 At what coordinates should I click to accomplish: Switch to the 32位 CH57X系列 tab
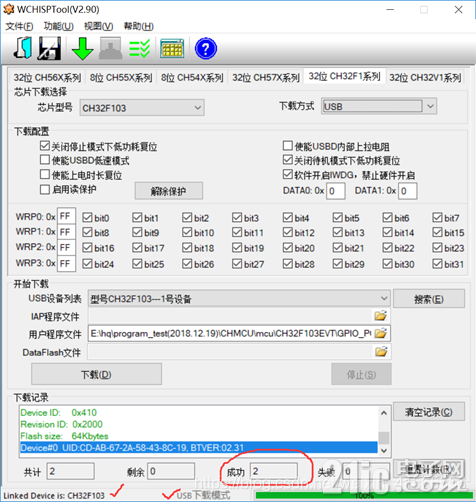coord(266,78)
